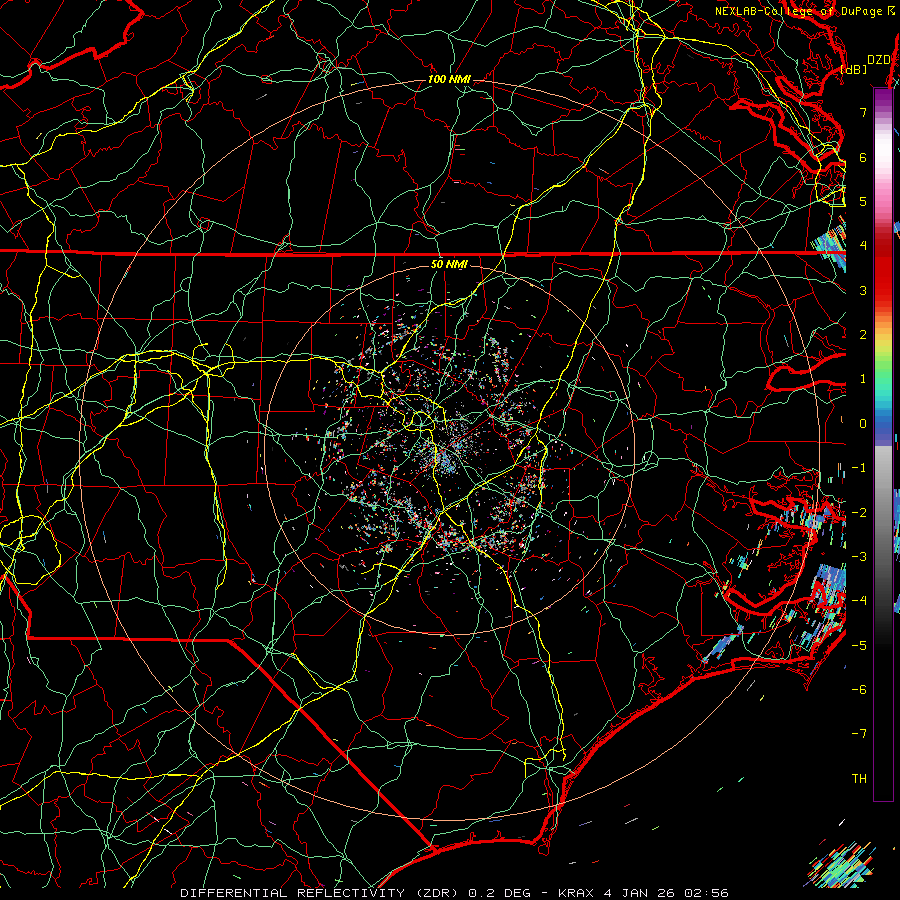The width and height of the screenshot is (900, 900).
Task: Click the TH label on the color scale
Action: point(859,778)
